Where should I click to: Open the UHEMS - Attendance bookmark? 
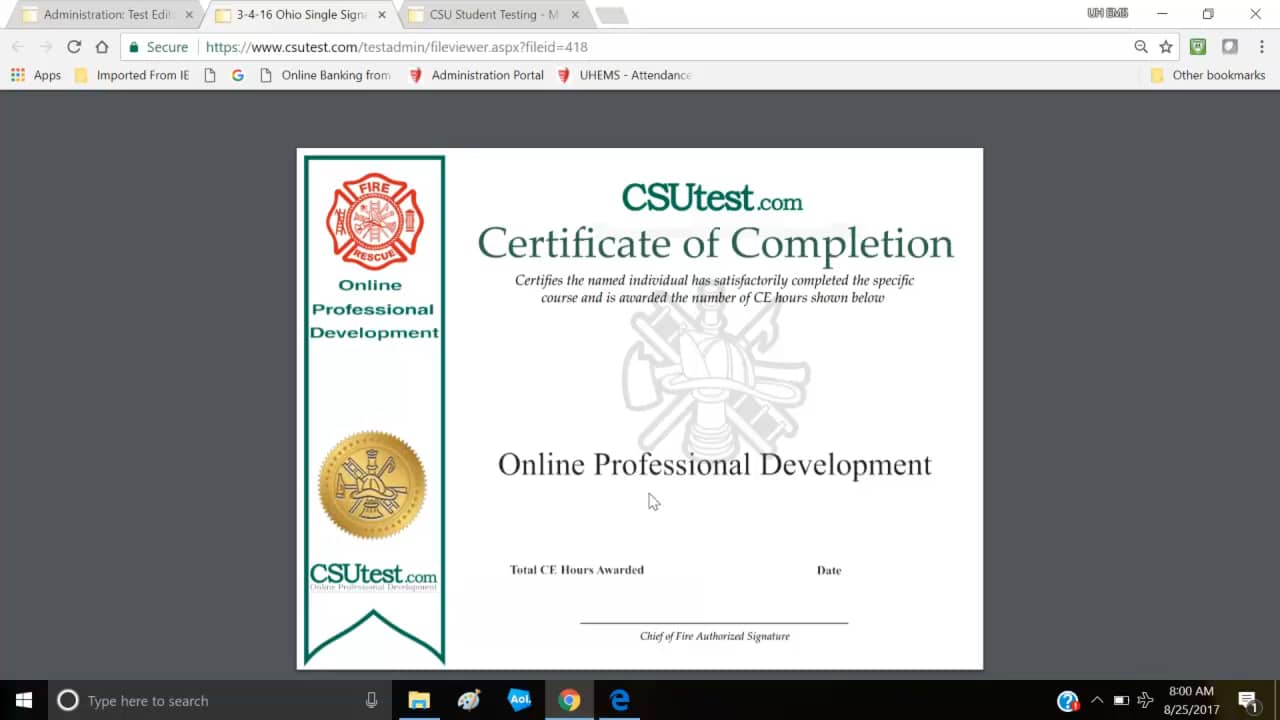[624, 75]
